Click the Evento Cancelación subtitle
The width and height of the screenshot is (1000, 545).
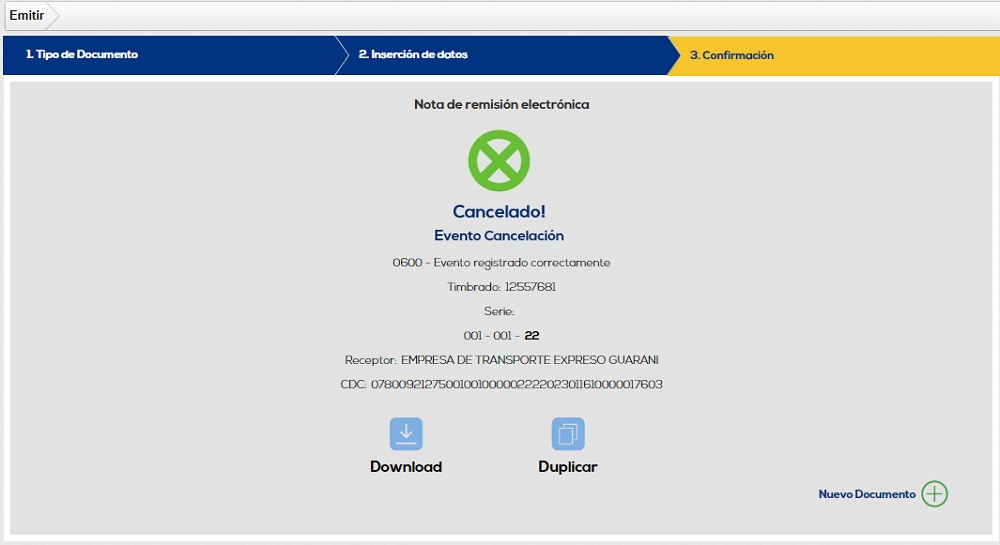(499, 236)
